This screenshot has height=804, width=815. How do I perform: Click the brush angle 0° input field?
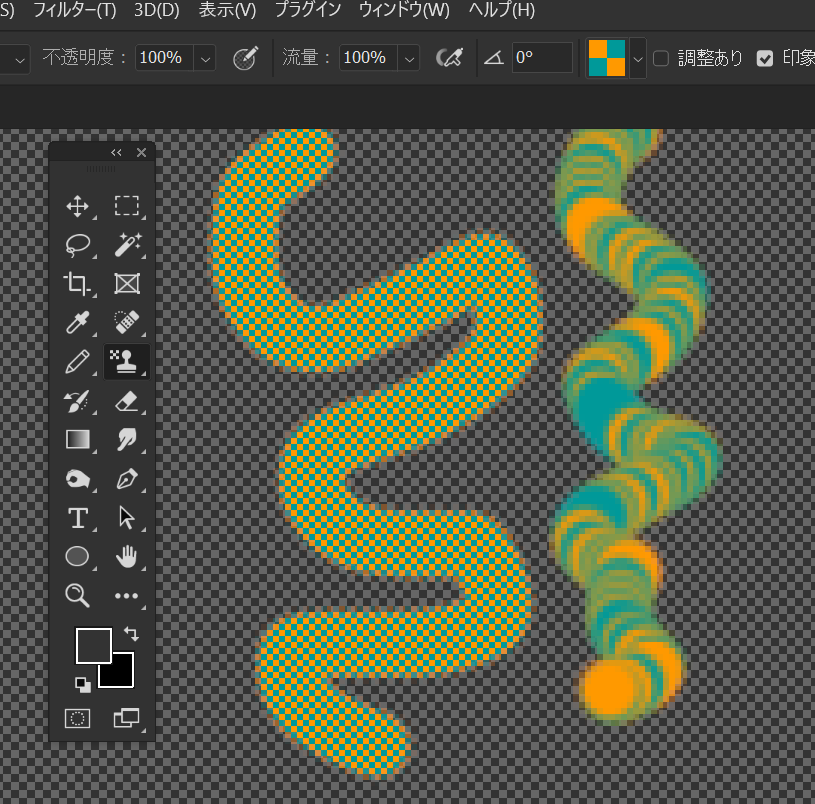coord(541,58)
